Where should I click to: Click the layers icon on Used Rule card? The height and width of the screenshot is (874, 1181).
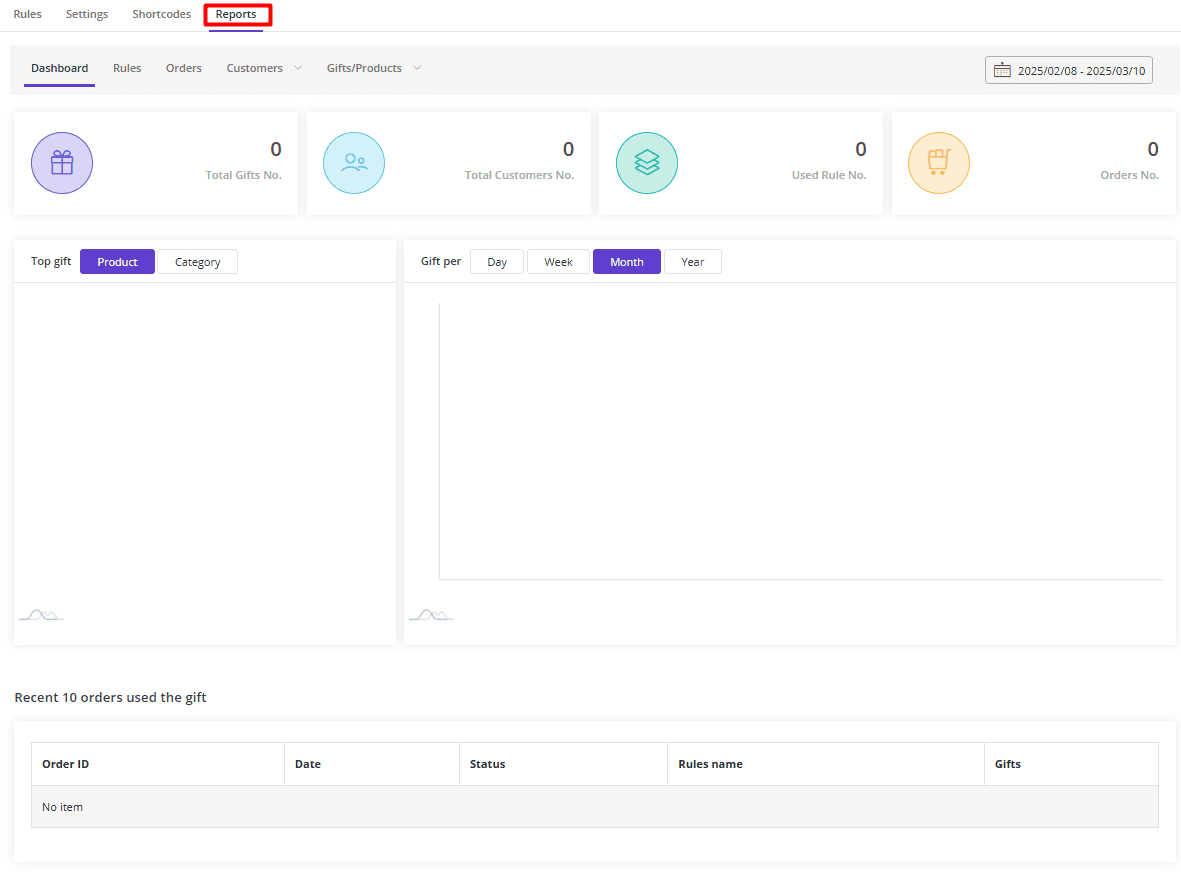pos(646,161)
